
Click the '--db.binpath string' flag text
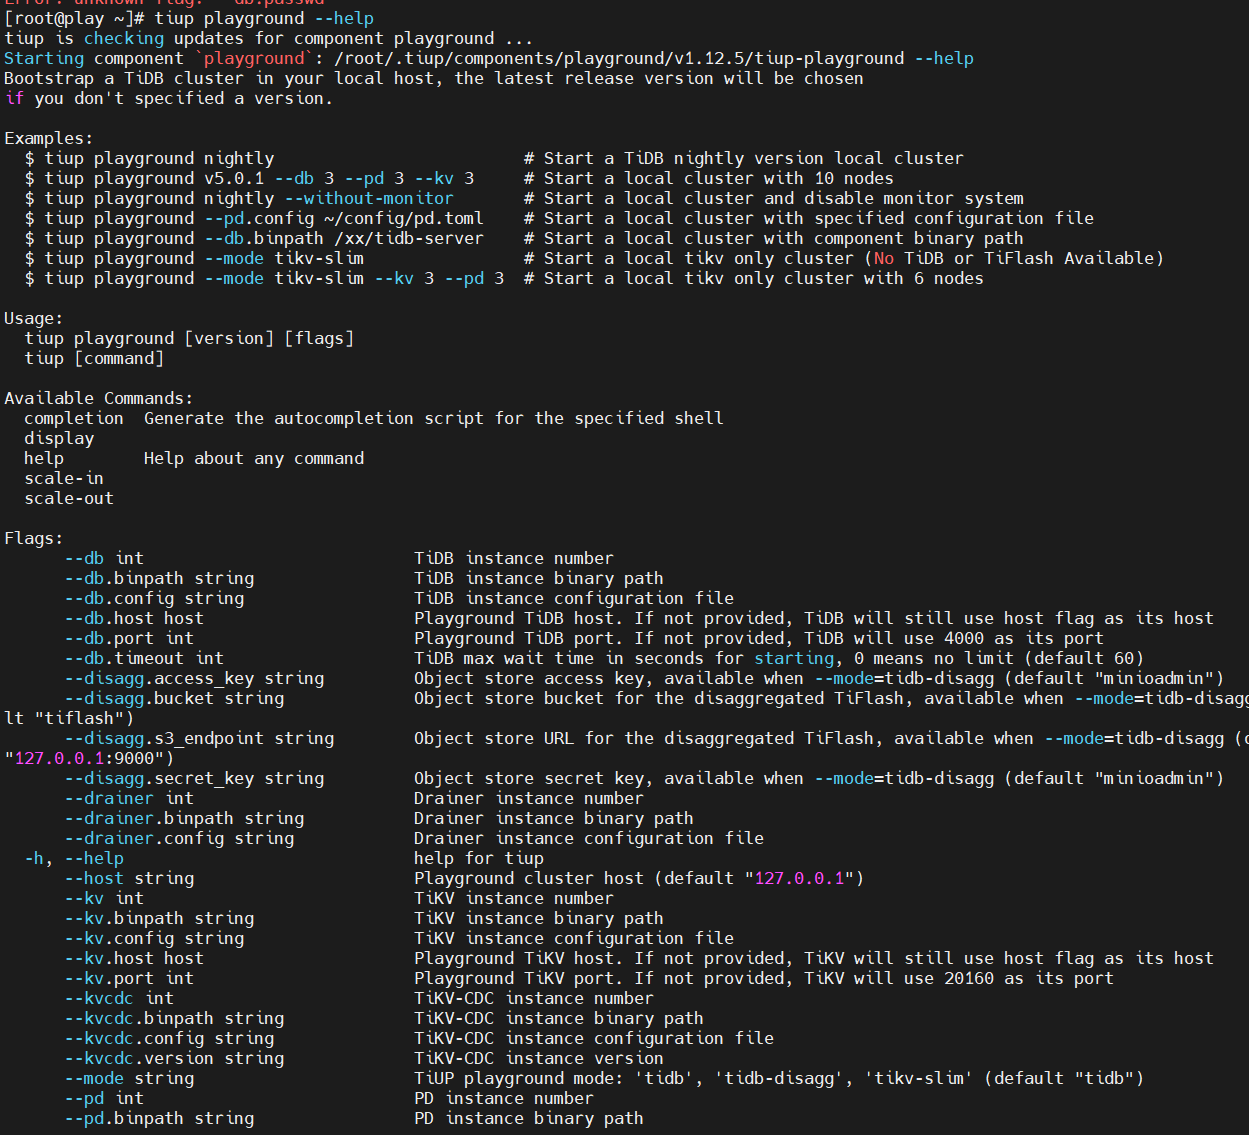point(159,578)
